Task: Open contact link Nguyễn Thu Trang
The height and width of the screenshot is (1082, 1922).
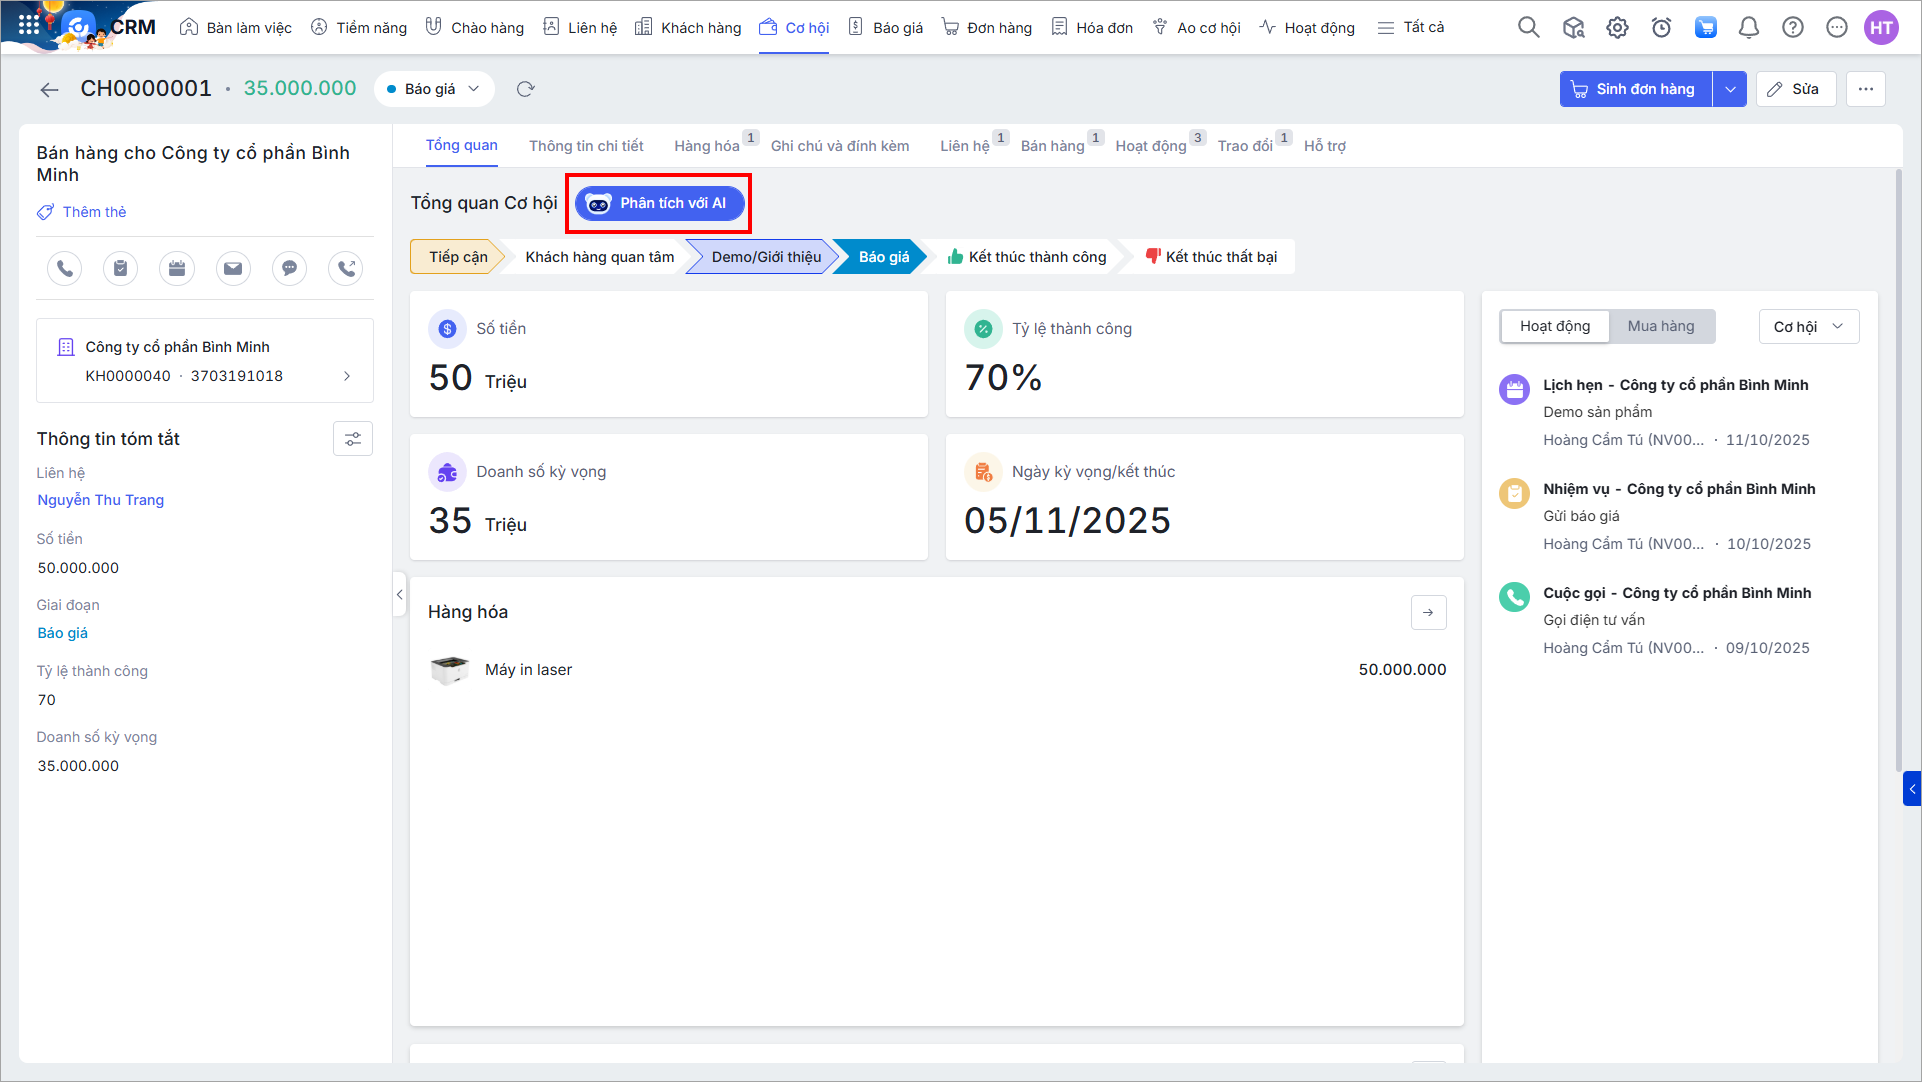Action: click(101, 500)
